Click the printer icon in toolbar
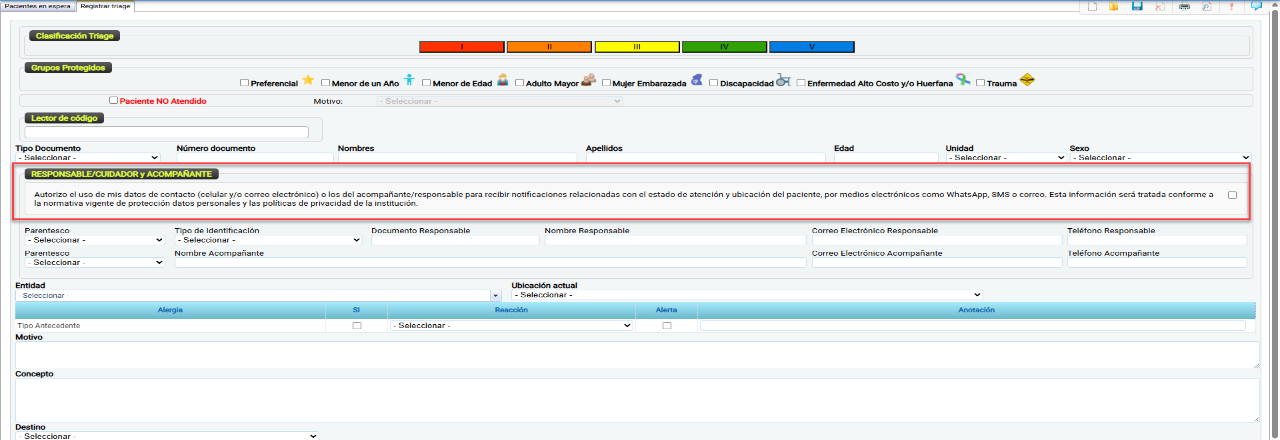The image size is (1280, 440). pos(1185,6)
